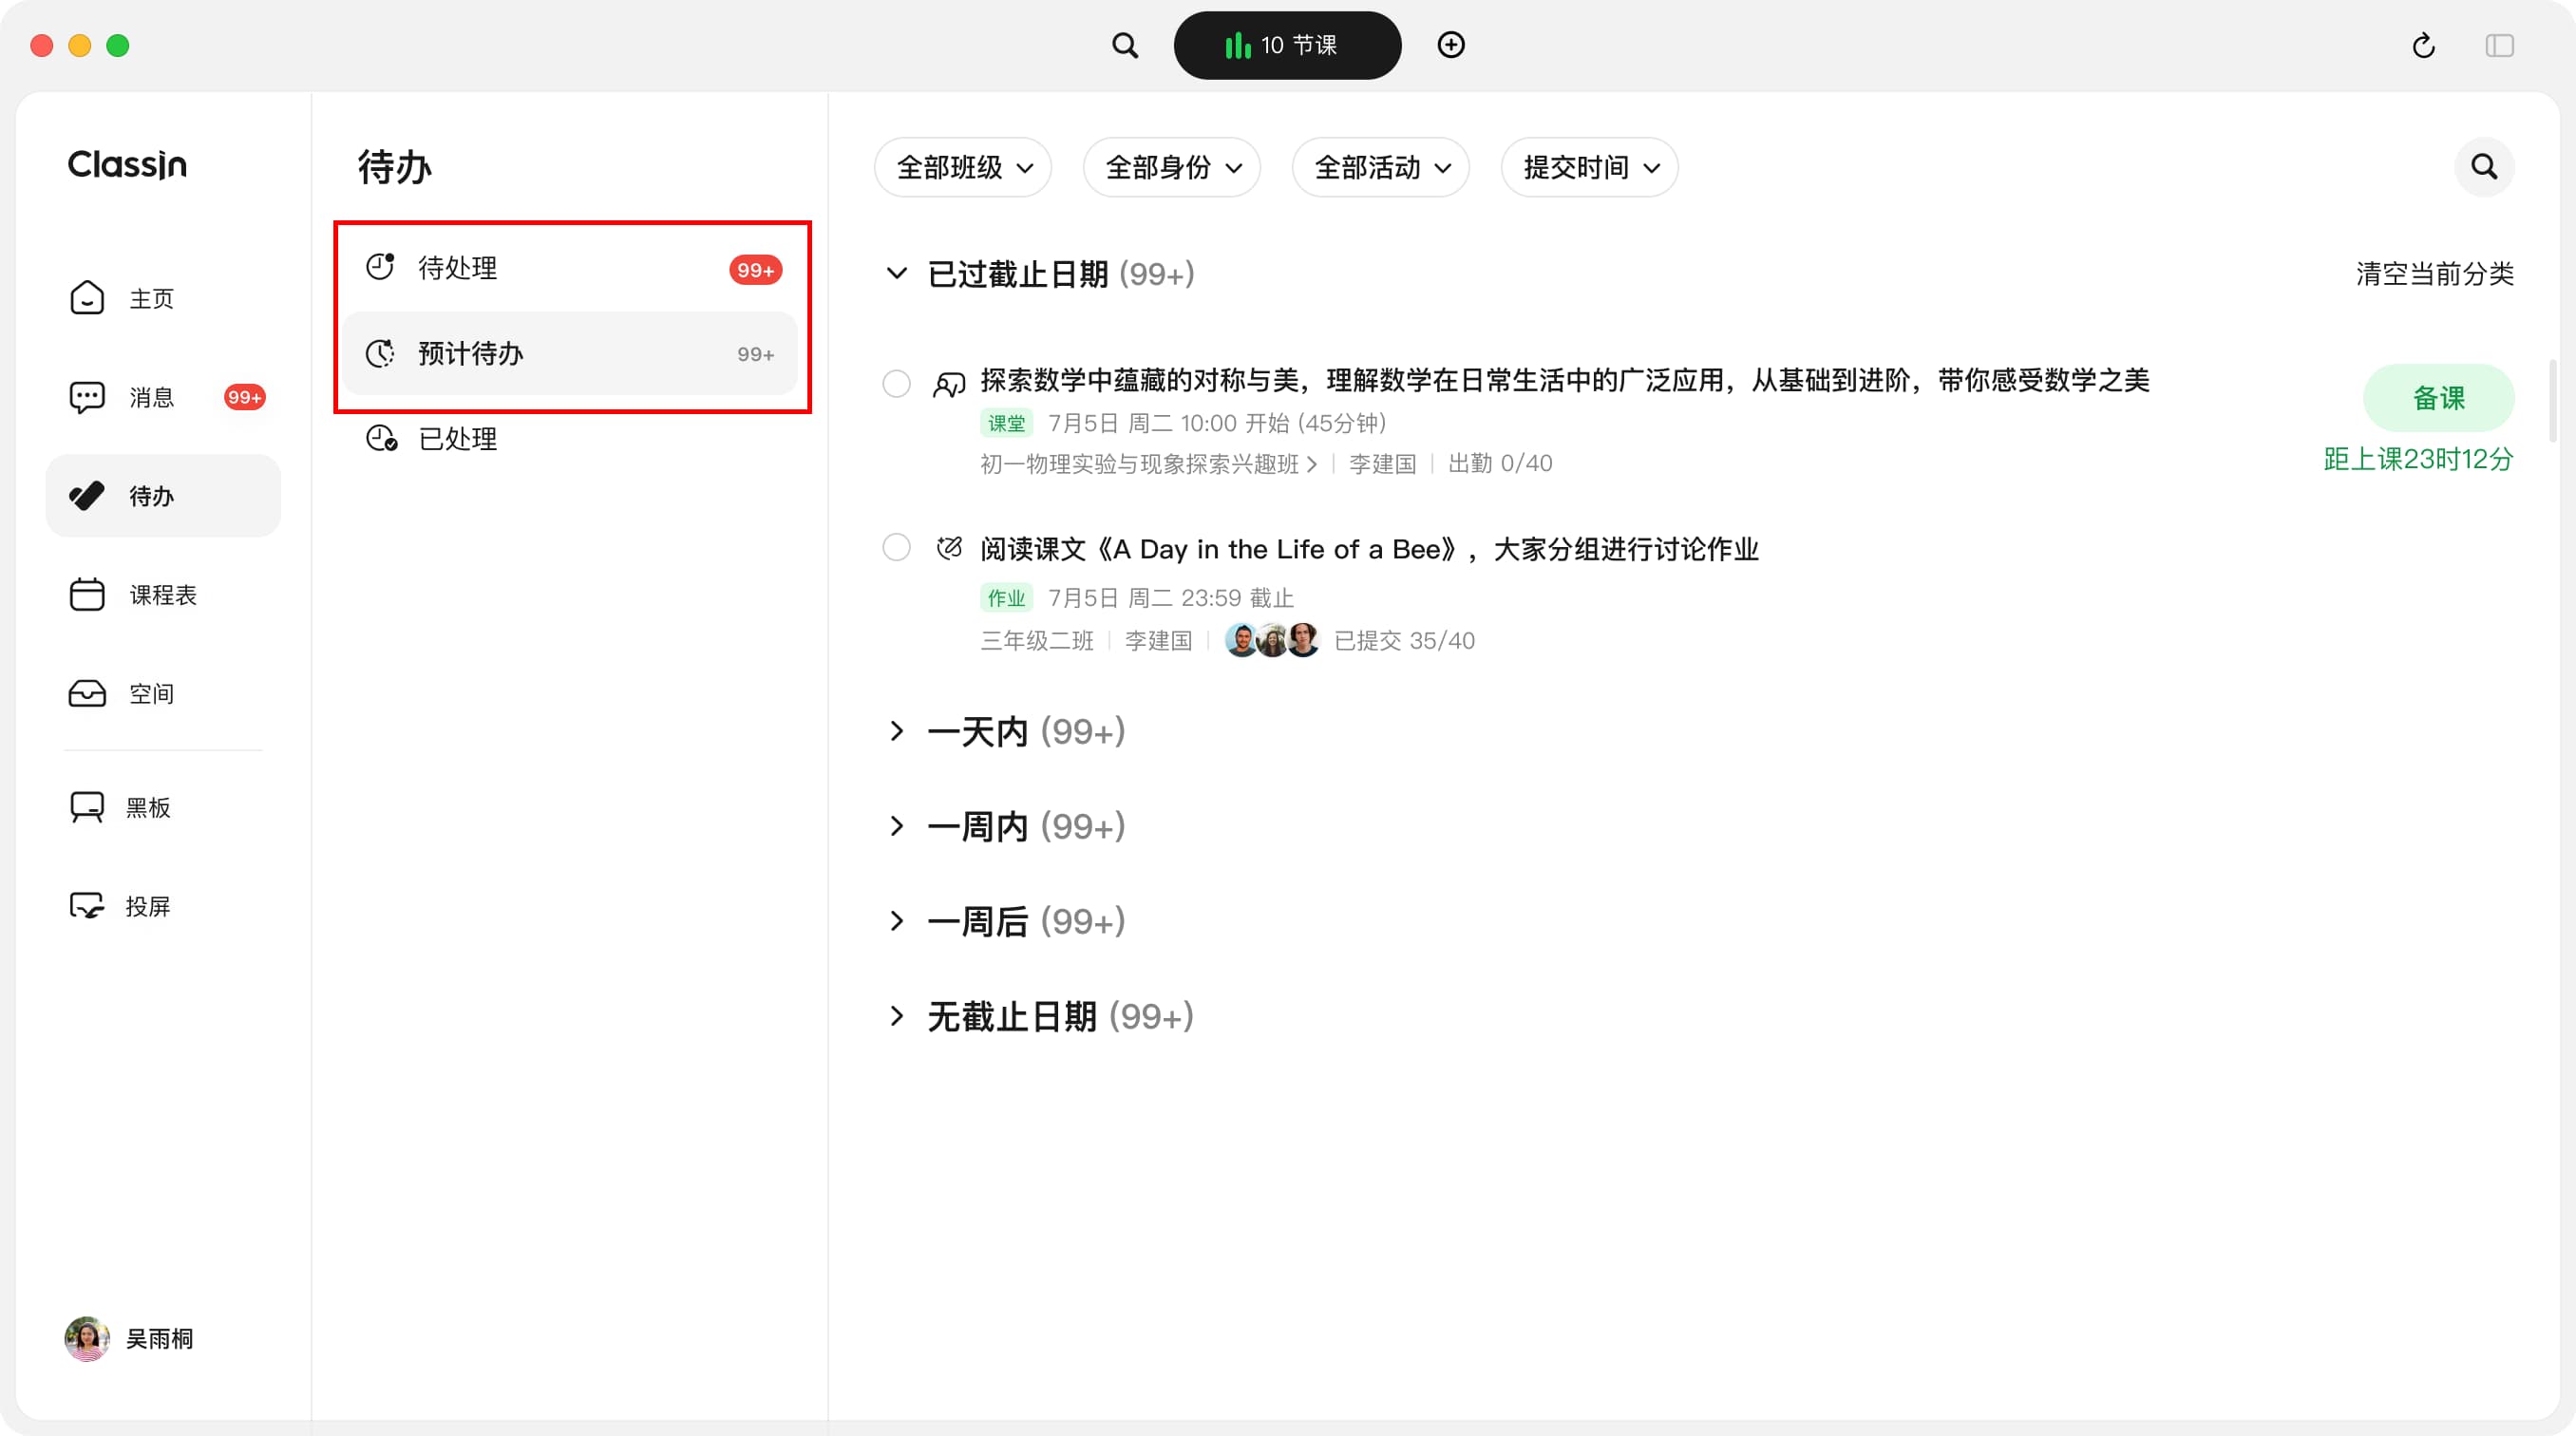Expand the 一周后 section
This screenshot has height=1436, width=2576.
pos(897,921)
